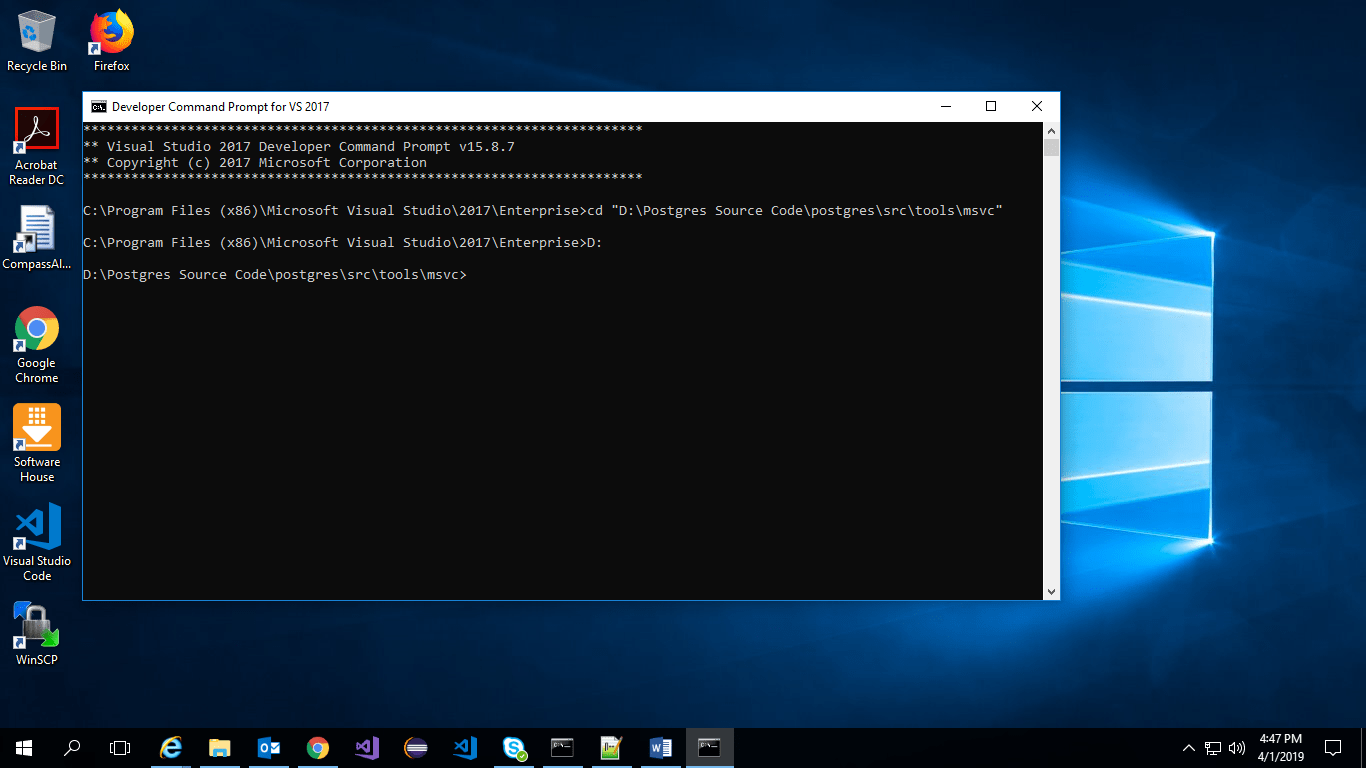The height and width of the screenshot is (768, 1366).
Task: Click the taskbar Search button
Action: [x=71, y=747]
